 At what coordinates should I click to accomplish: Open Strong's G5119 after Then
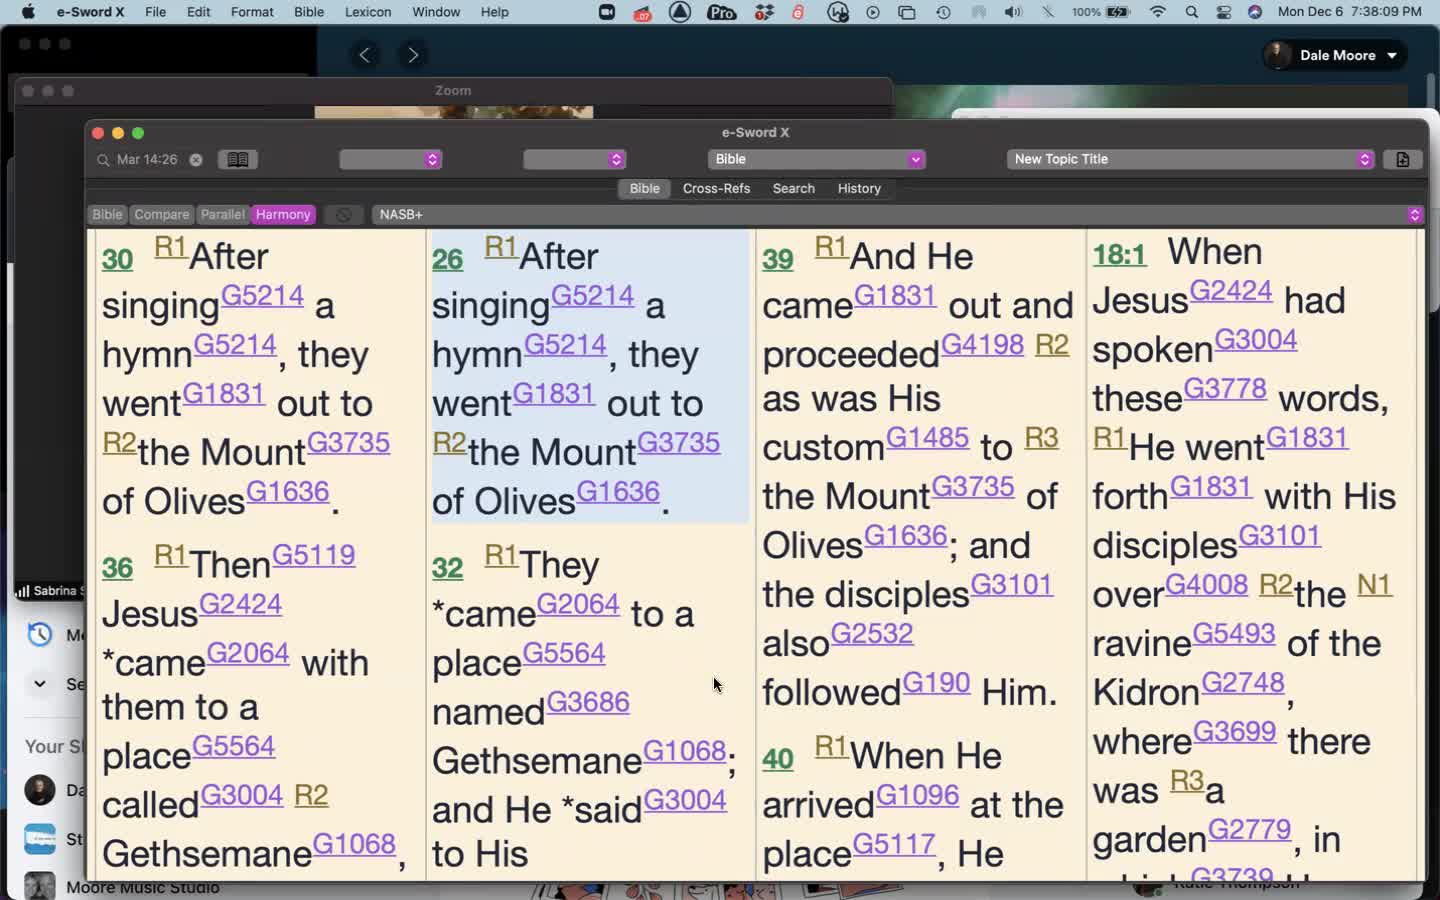click(x=313, y=555)
